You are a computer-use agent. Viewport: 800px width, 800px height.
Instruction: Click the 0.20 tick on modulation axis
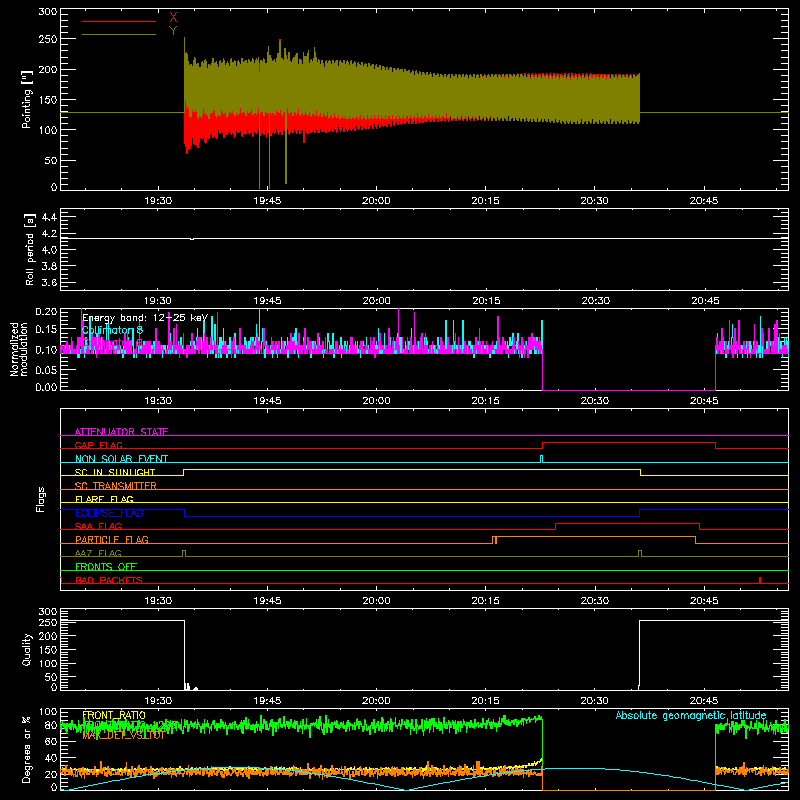click(46, 312)
